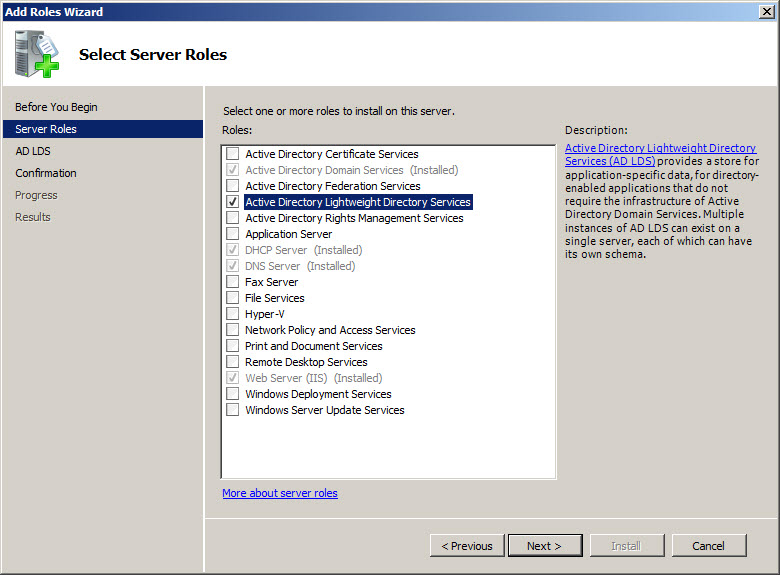
Task: Click the Select Server Roles heading
Action: (153, 54)
